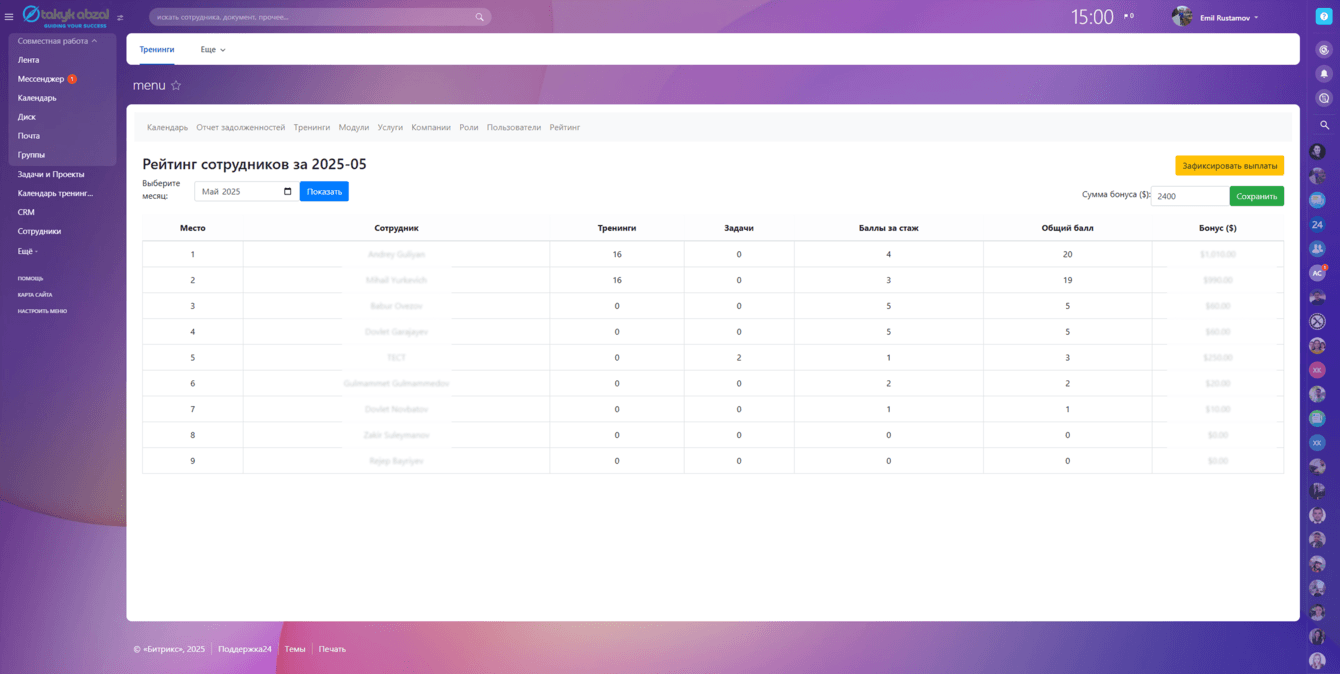
Task: Open Почта in left sidebar
Action: pos(29,136)
